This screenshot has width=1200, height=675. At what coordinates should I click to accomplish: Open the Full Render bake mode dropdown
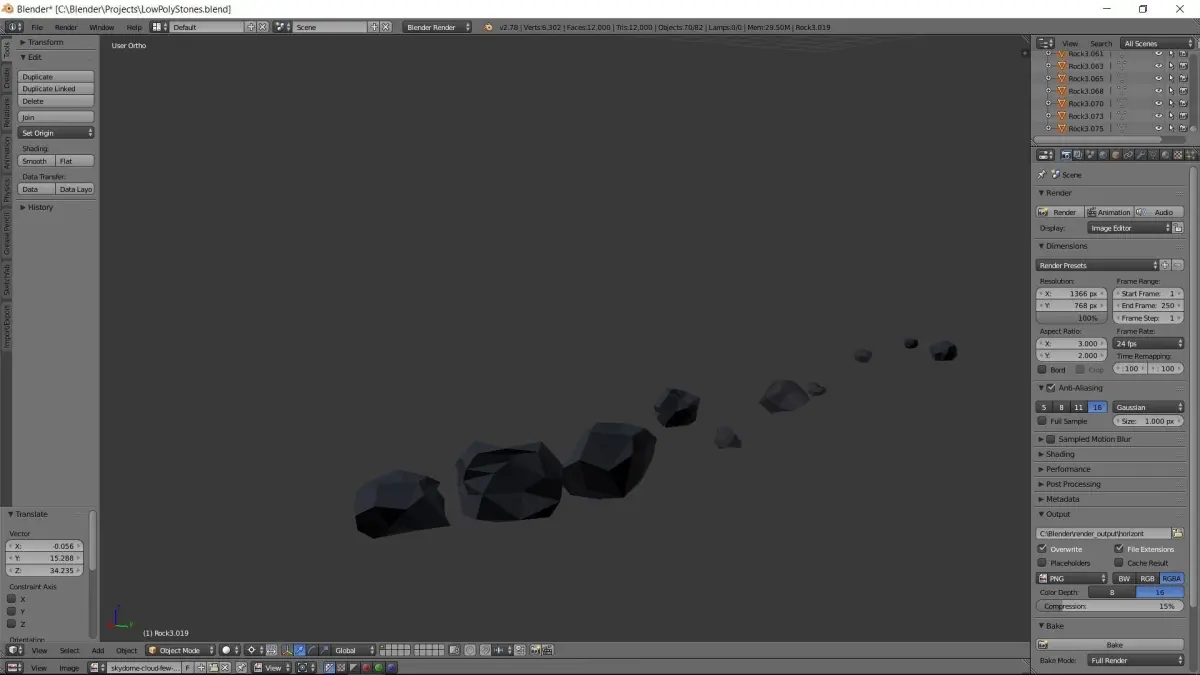(x=1136, y=660)
